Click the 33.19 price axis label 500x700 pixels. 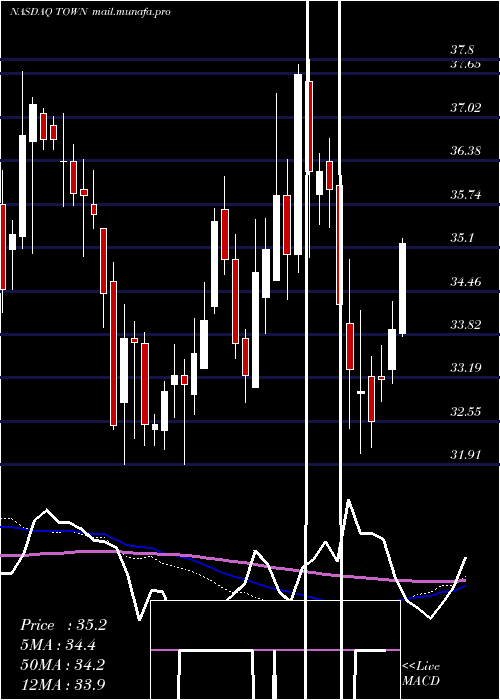(466, 368)
